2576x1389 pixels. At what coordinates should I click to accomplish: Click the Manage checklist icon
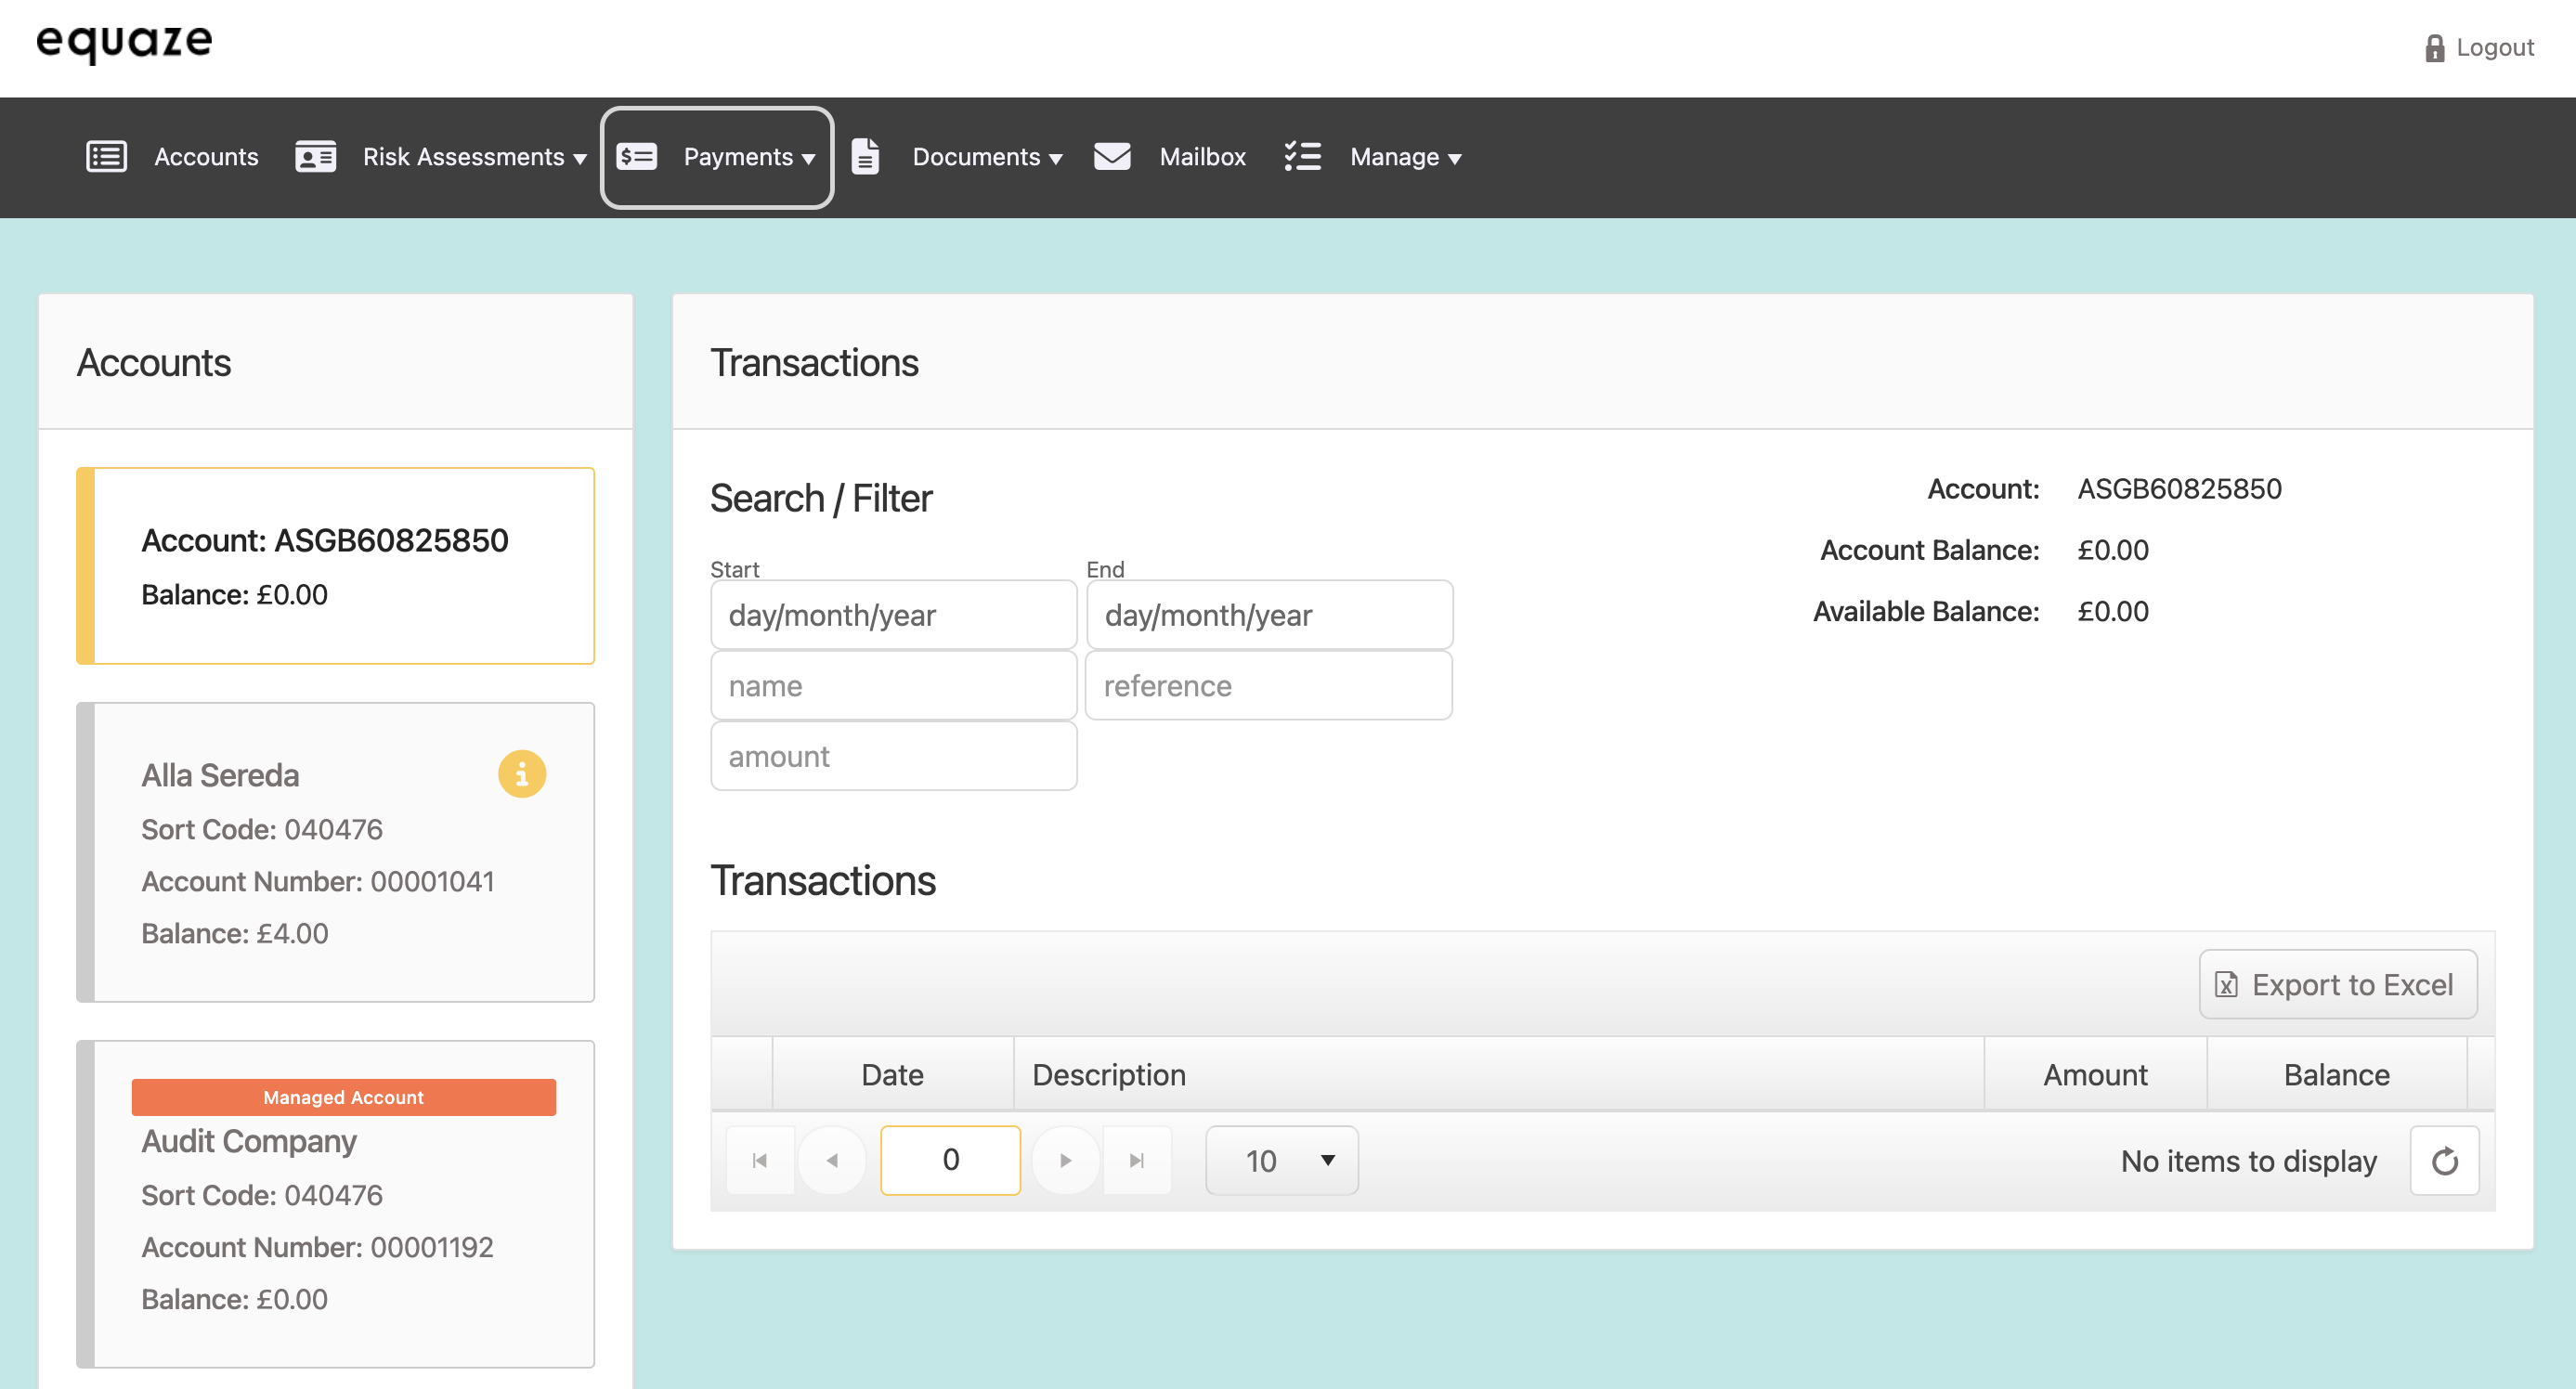coord(1302,157)
